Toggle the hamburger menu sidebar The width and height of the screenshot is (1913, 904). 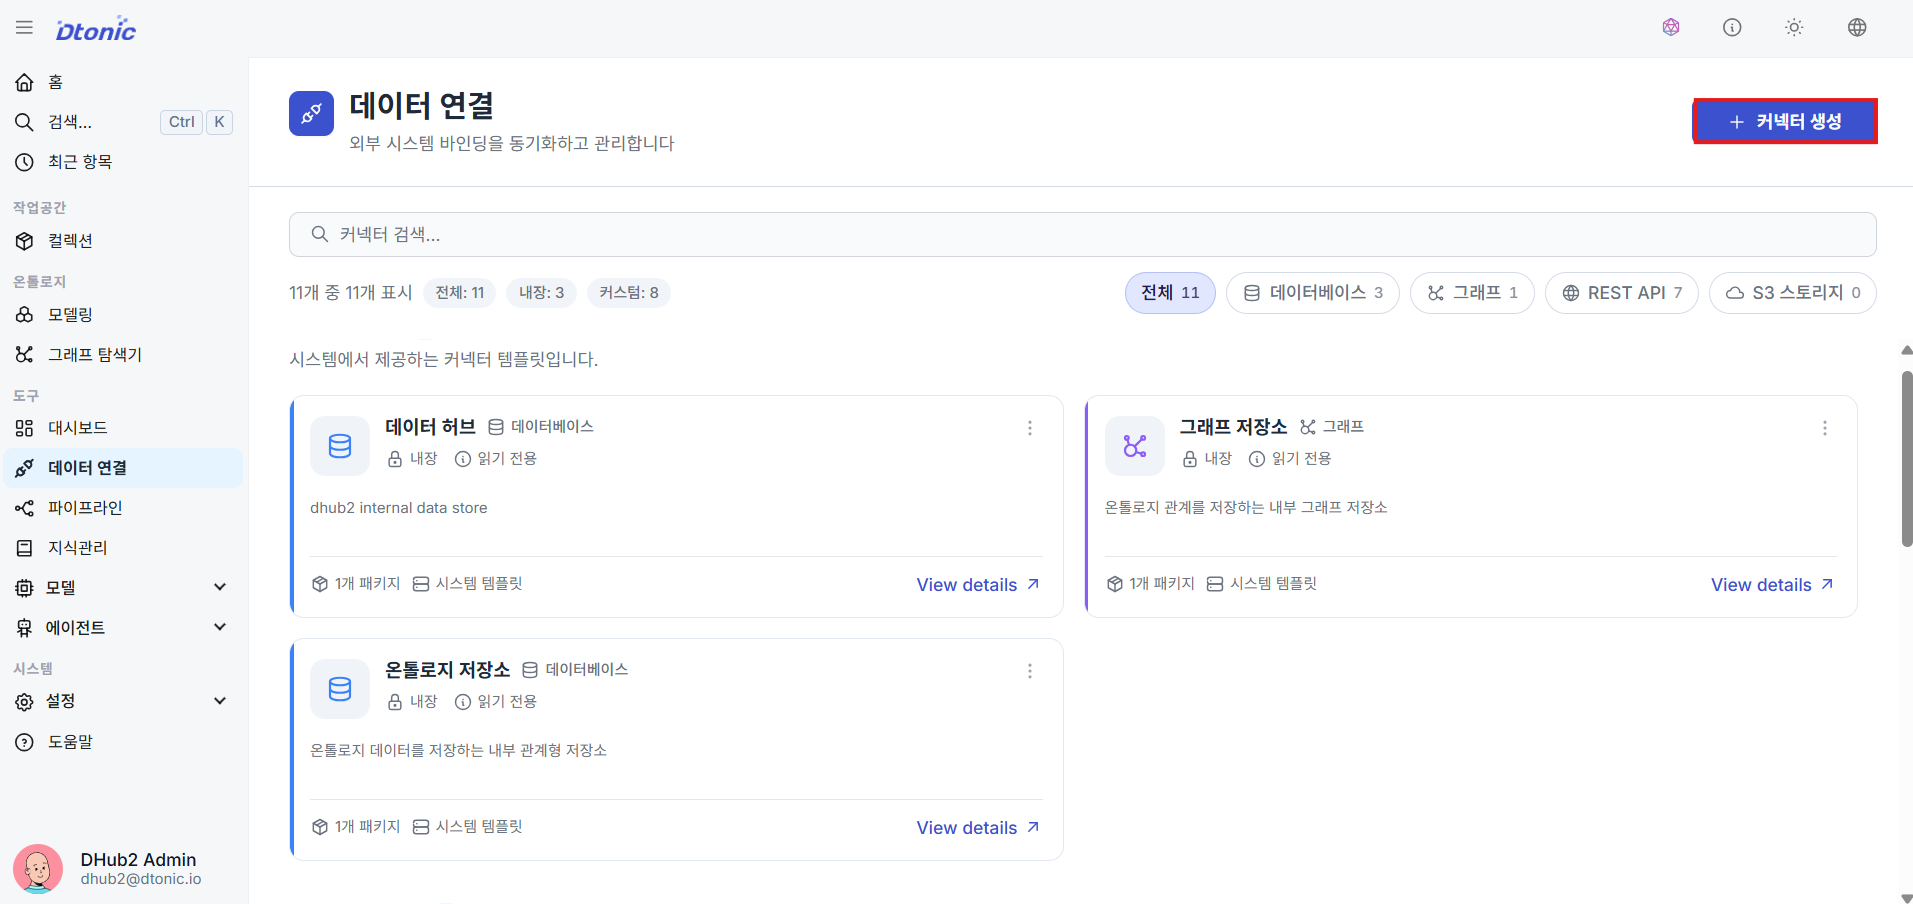tap(24, 27)
